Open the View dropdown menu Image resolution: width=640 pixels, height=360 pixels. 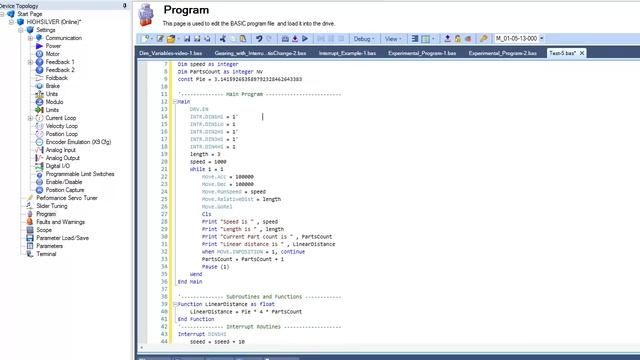(393, 39)
